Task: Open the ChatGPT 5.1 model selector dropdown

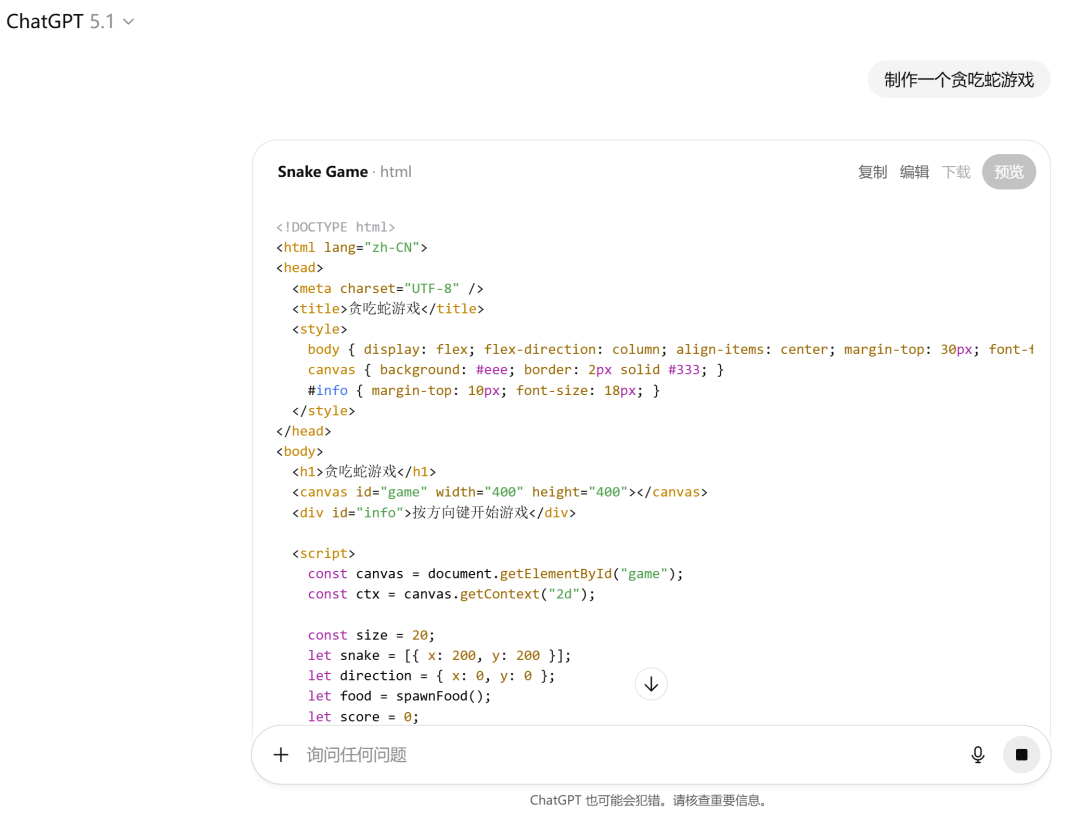Action: (x=70, y=22)
